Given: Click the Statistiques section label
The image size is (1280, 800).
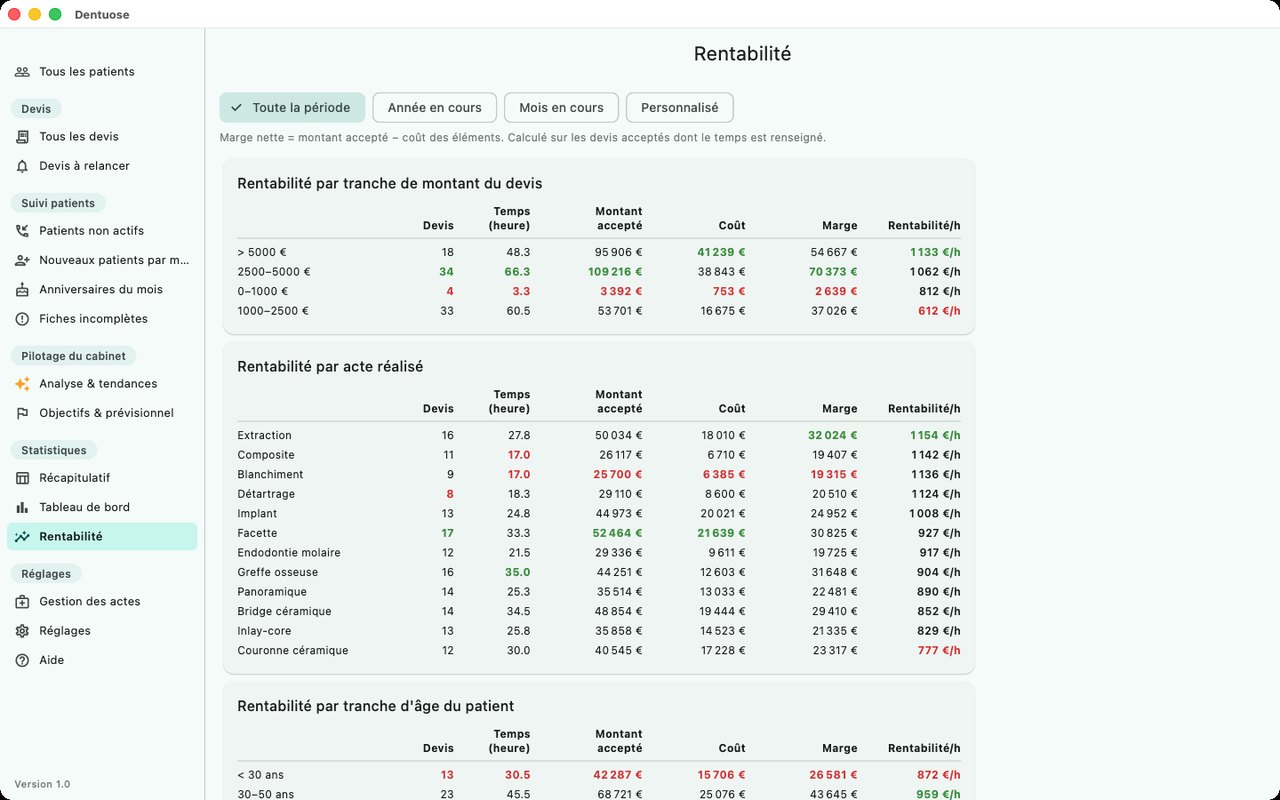Looking at the screenshot, I should (54, 450).
